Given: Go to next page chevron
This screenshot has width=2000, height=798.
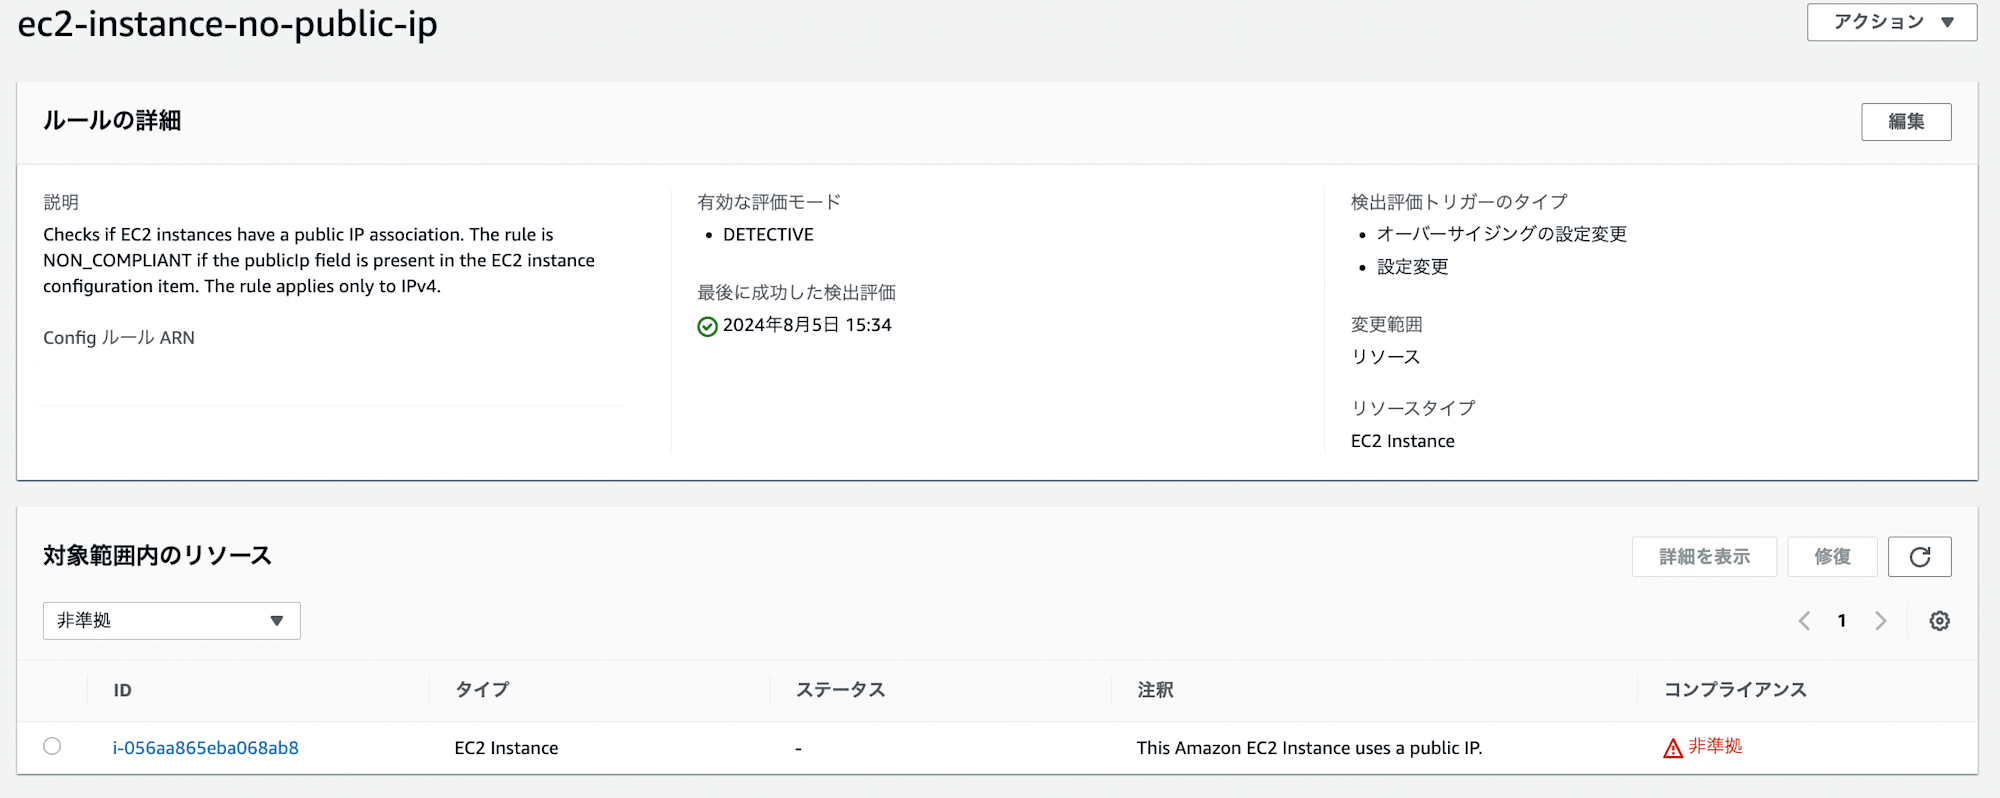Looking at the screenshot, I should point(1881,621).
